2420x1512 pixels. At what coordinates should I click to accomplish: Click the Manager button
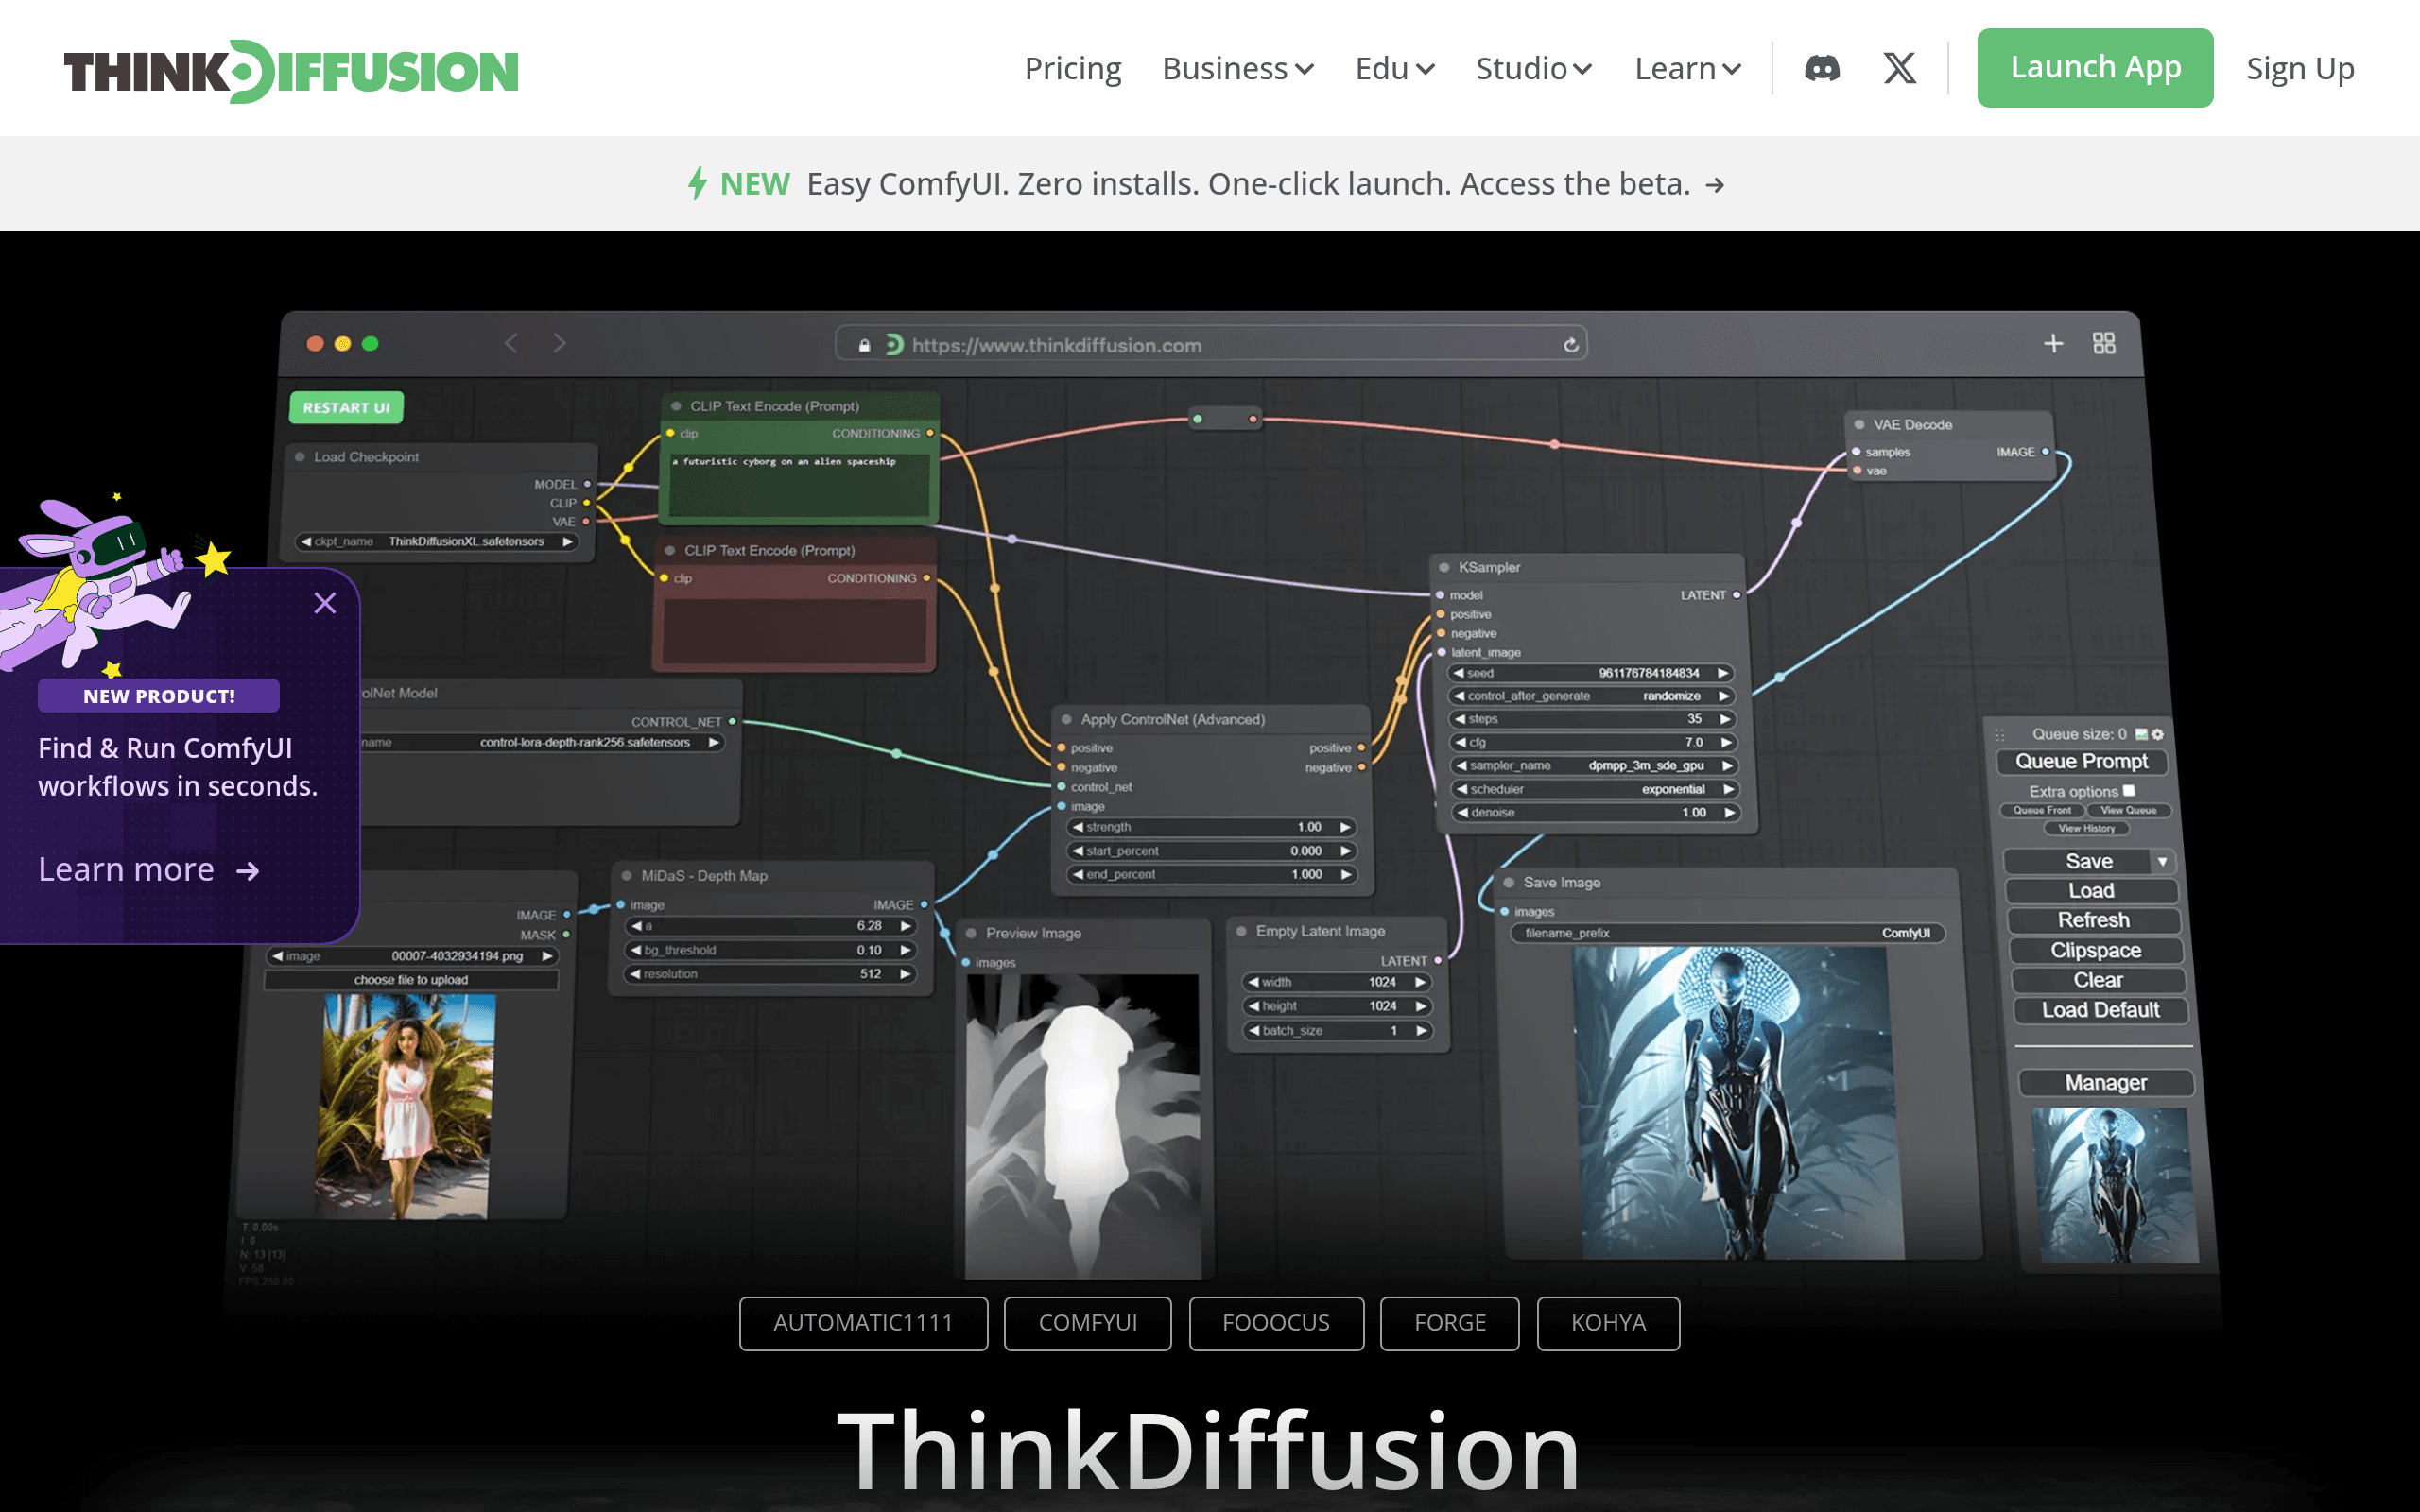(x=2106, y=1083)
